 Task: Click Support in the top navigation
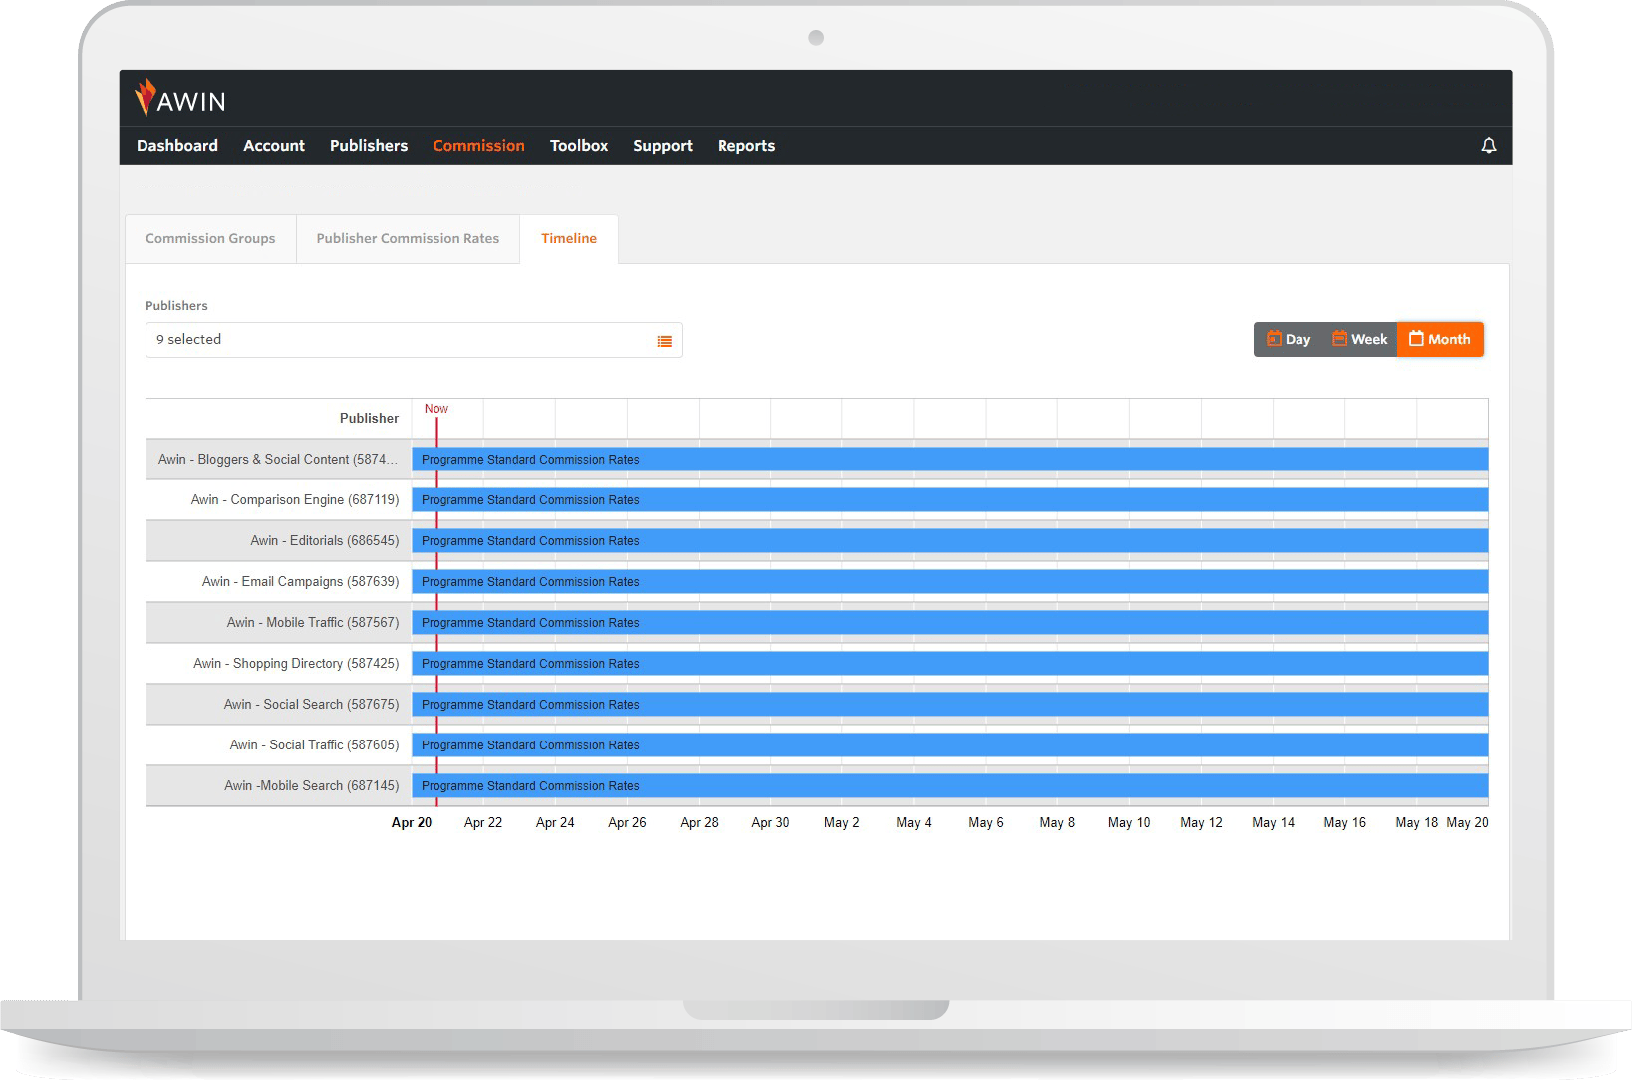[x=662, y=146]
